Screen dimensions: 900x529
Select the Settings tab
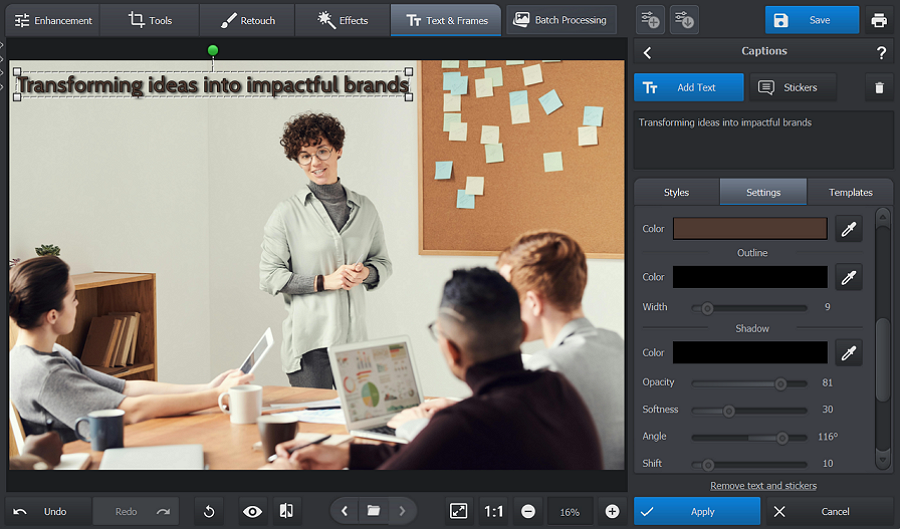click(x=763, y=192)
